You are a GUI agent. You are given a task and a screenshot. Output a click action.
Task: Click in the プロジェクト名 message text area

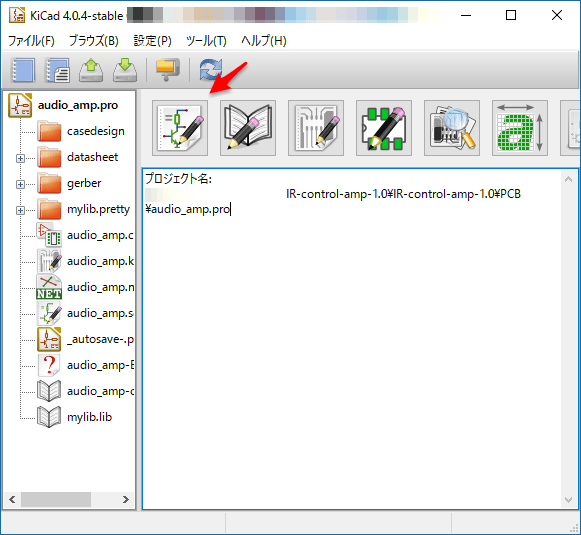tap(352, 339)
